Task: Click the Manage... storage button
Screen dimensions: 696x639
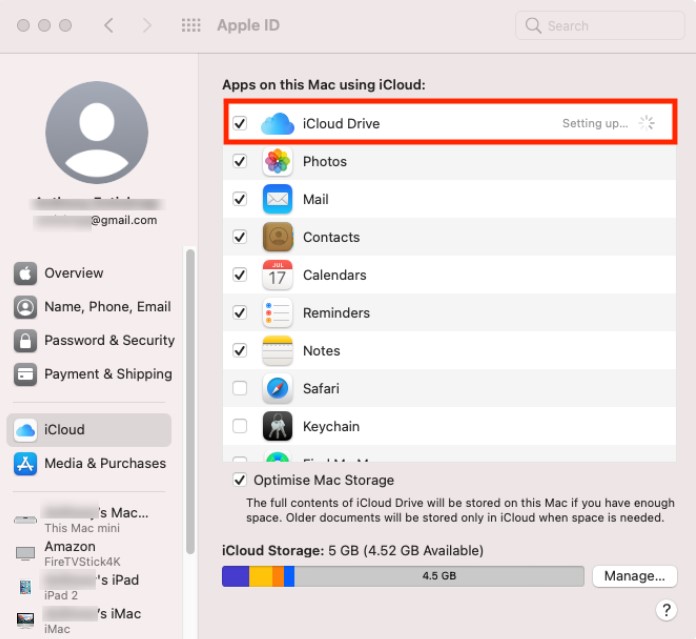Action: [635, 576]
